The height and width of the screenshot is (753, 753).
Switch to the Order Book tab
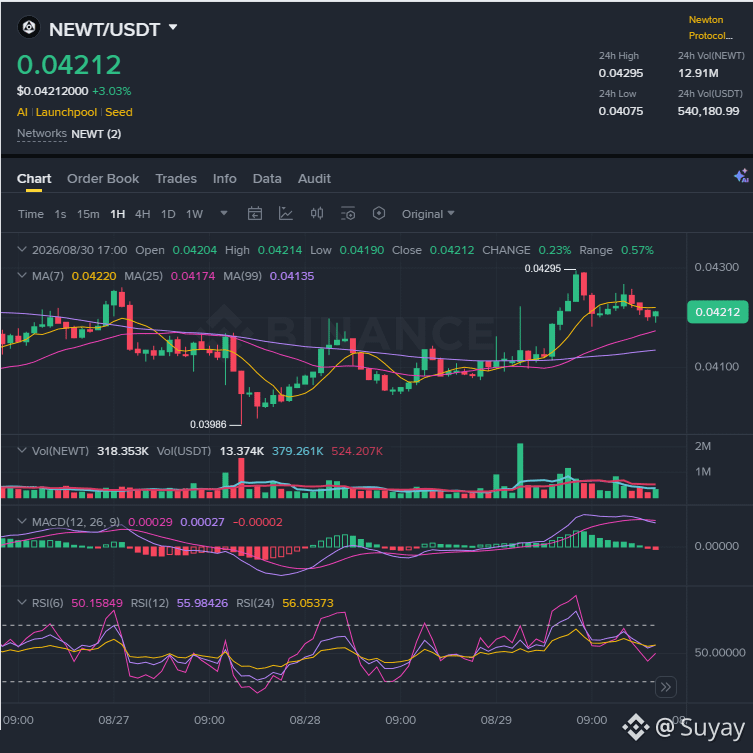tap(103, 179)
